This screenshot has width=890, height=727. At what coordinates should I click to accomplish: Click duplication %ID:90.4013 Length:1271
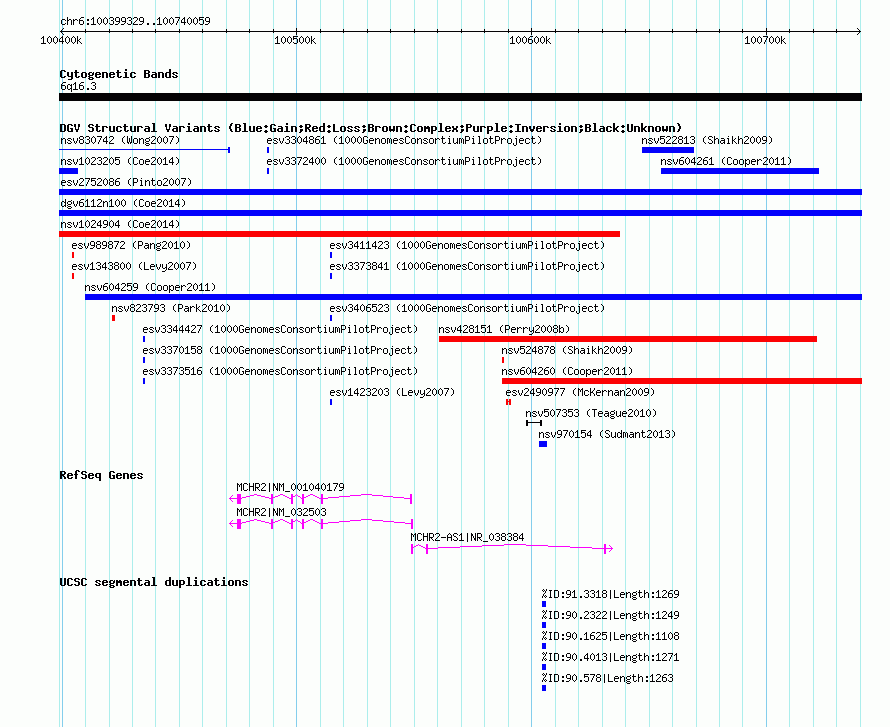(610, 657)
